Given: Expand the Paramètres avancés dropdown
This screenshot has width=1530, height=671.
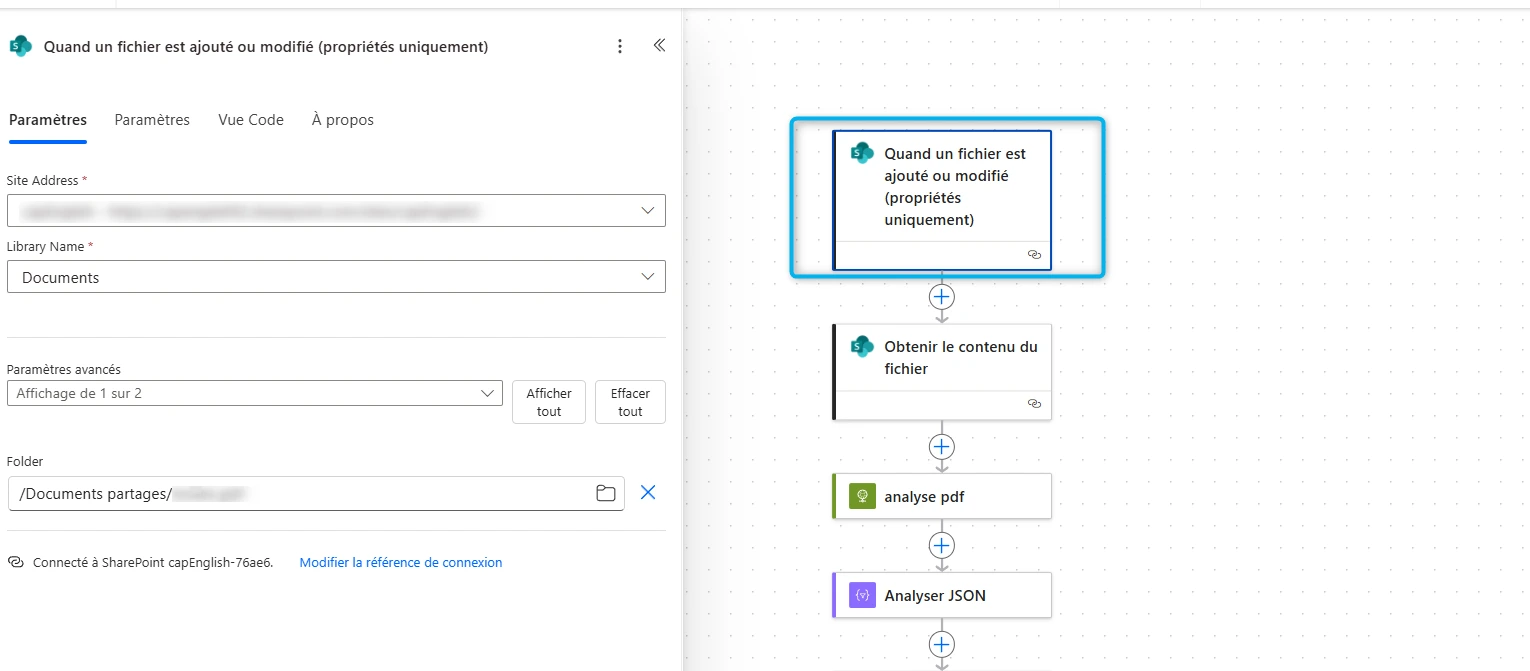Looking at the screenshot, I should (255, 393).
